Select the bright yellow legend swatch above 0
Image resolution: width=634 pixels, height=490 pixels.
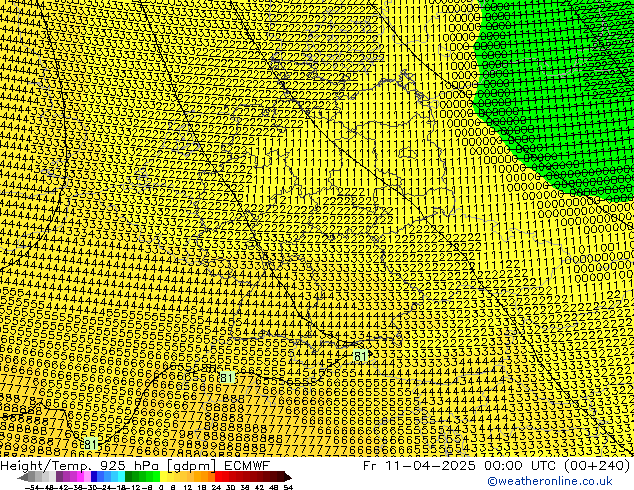pos(163,476)
